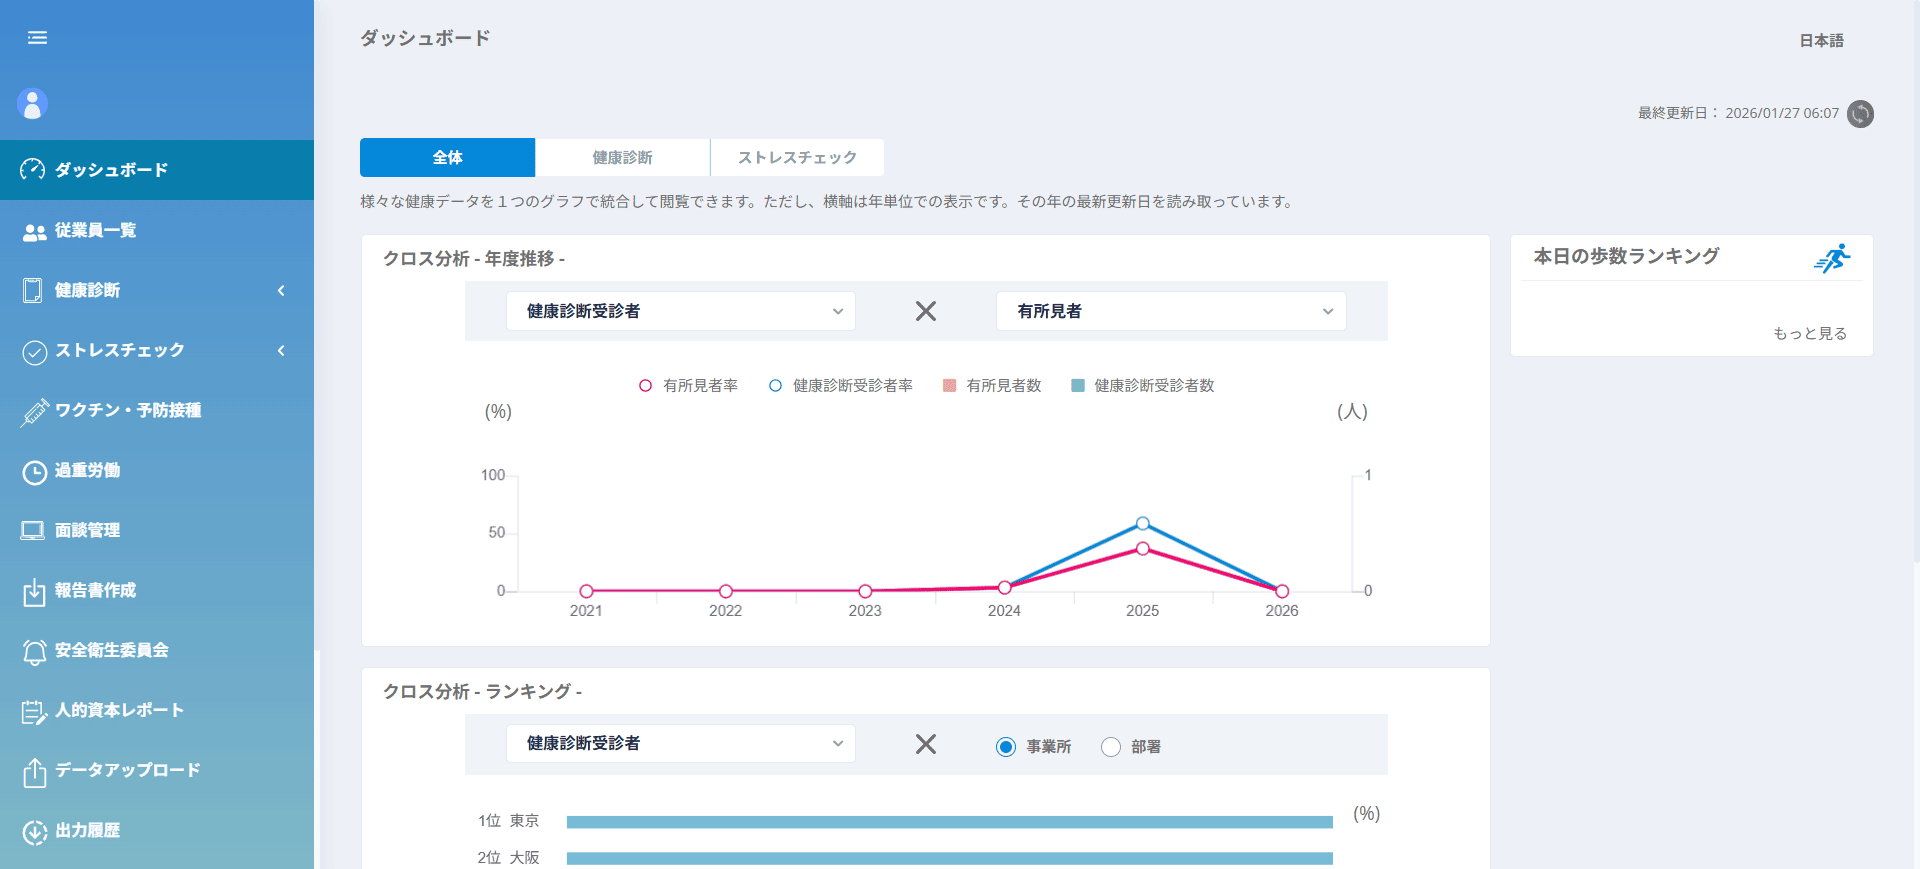Click the hamburger menu icon
The width and height of the screenshot is (1920, 869).
click(x=37, y=38)
